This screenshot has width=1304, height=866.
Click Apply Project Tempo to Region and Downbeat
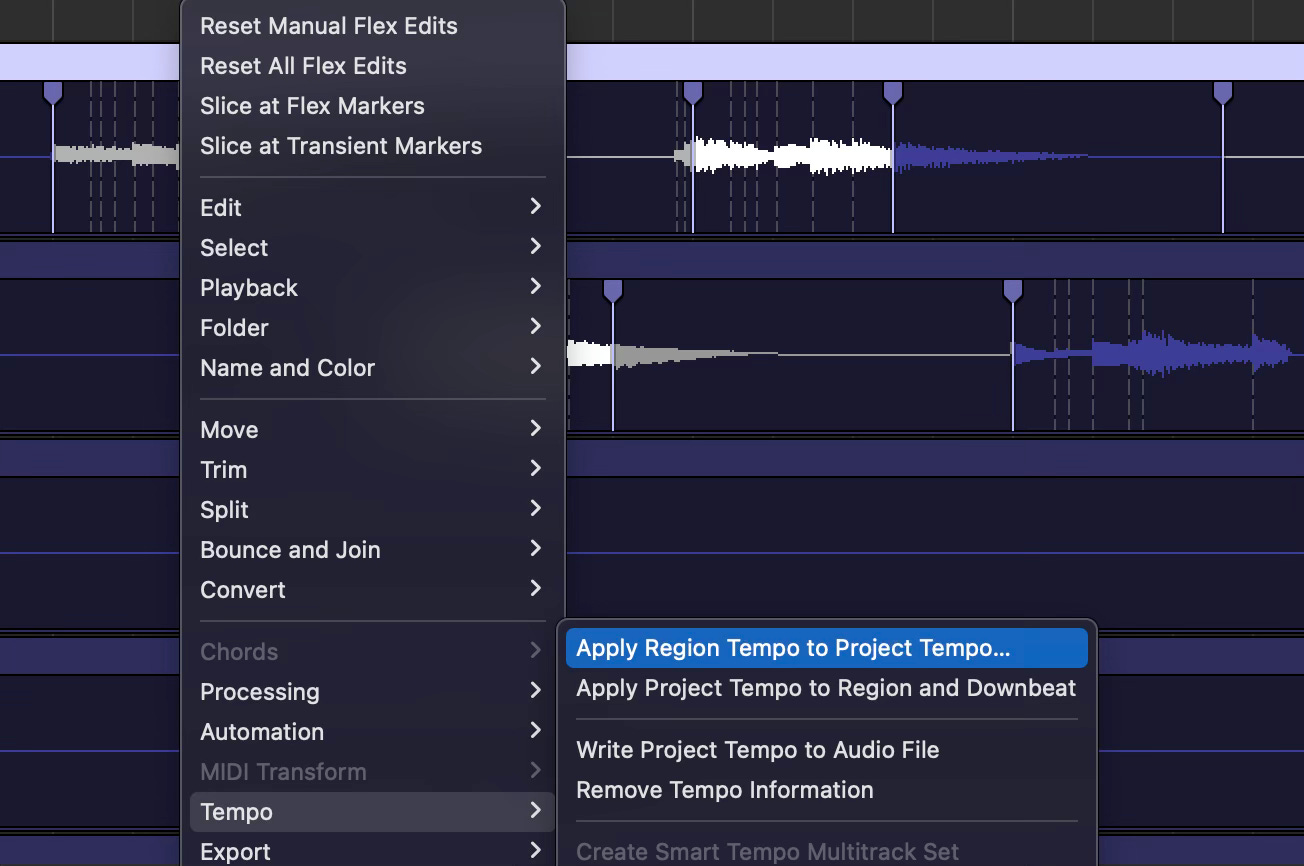pyautogui.click(x=826, y=687)
